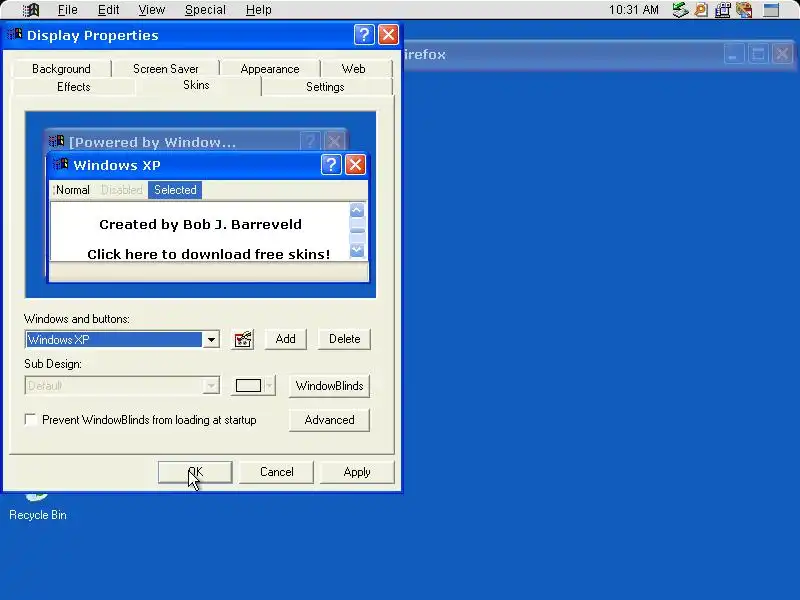
Task: Click the Firefox window title bar
Action: point(561,54)
